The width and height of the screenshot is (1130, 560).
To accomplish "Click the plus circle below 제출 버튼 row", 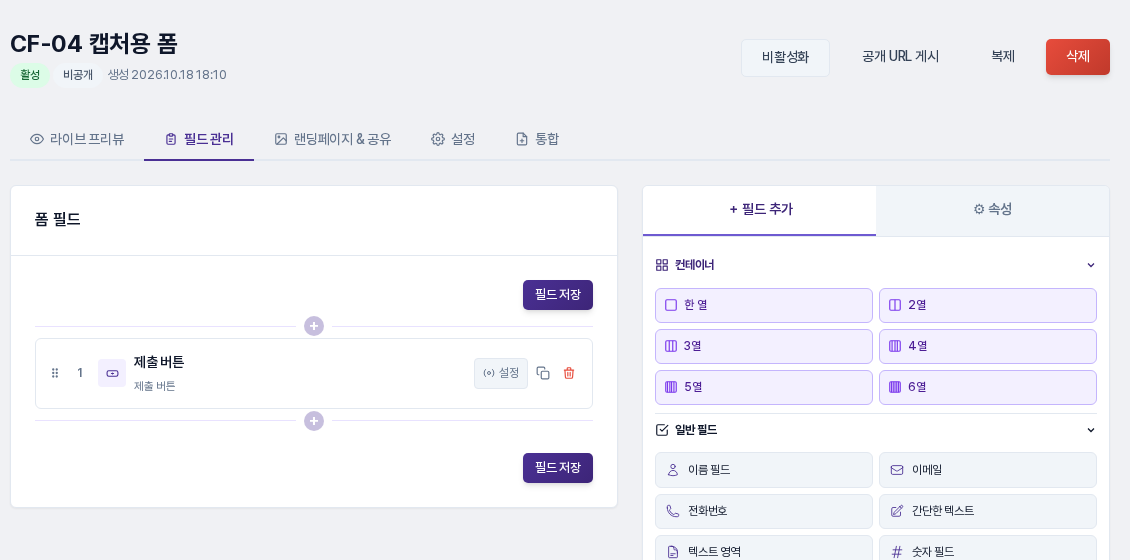I will pyautogui.click(x=313, y=421).
